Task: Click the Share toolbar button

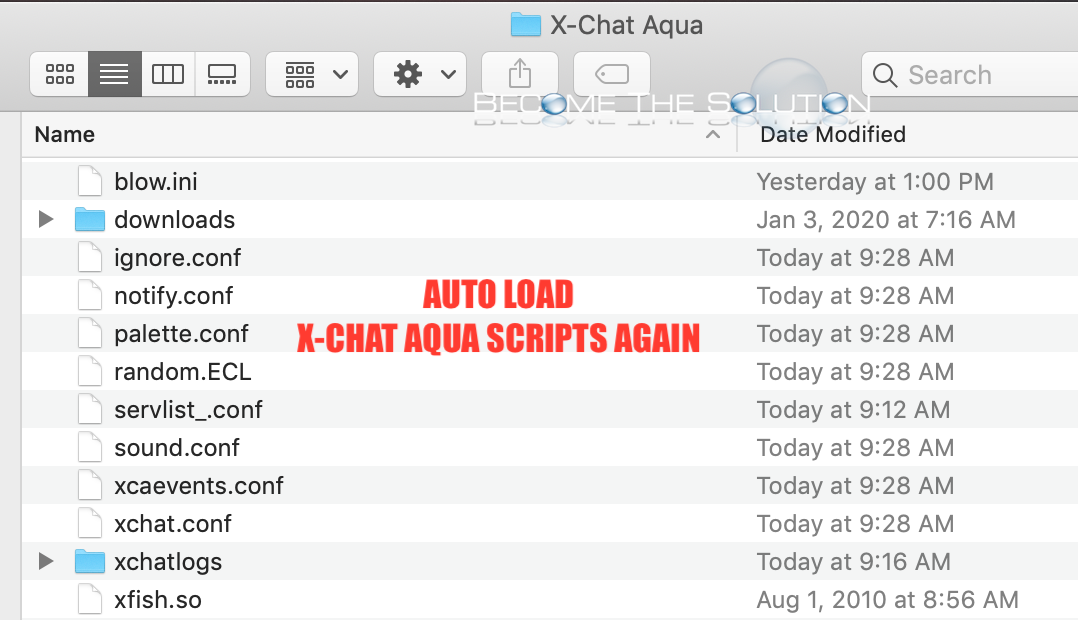Action: [520, 74]
